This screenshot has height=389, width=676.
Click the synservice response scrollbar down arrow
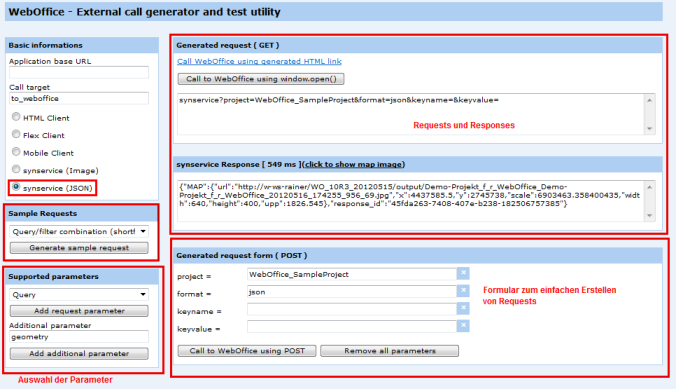tap(649, 216)
